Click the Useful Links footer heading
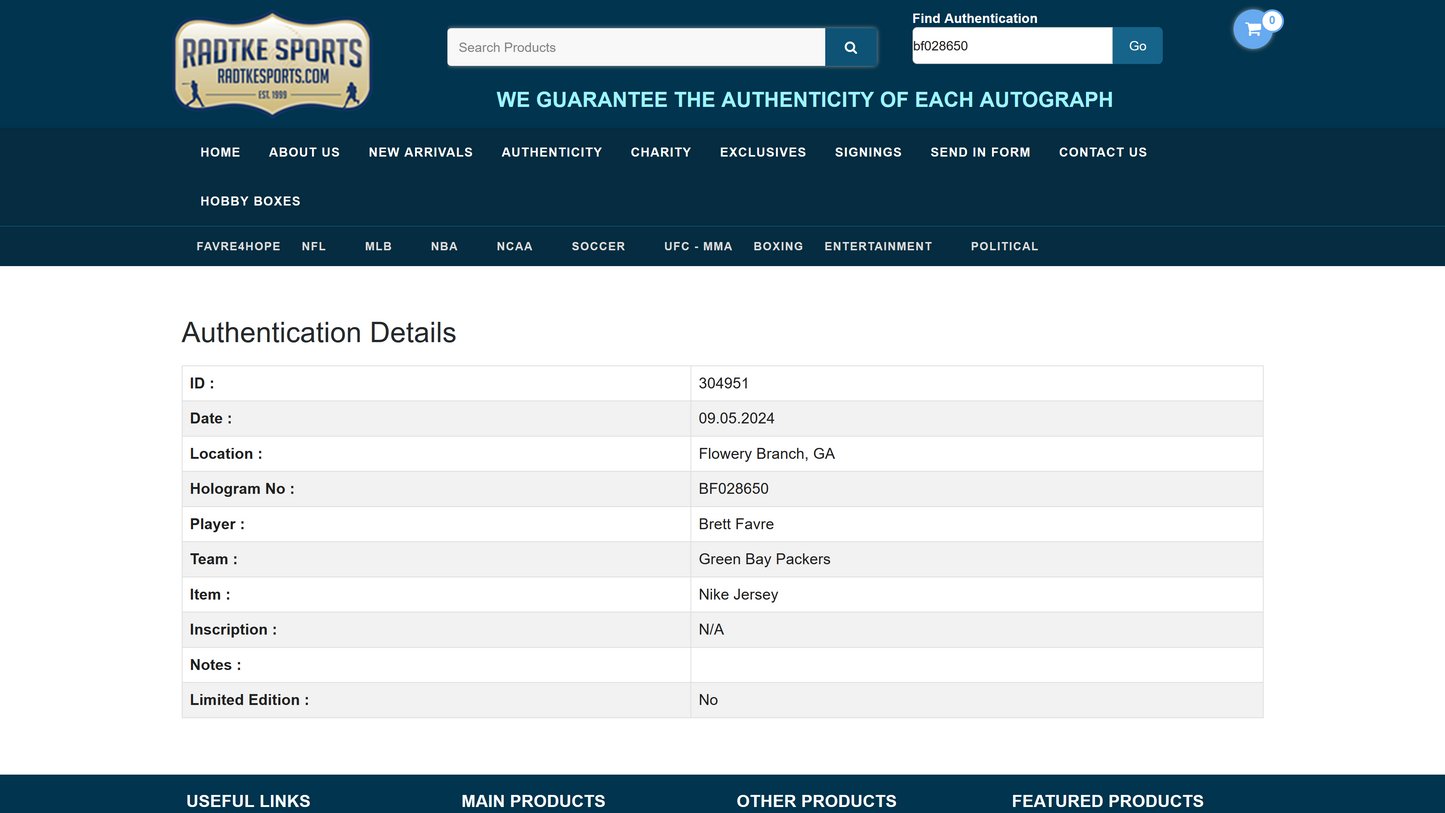The image size is (1445, 813). (248, 801)
